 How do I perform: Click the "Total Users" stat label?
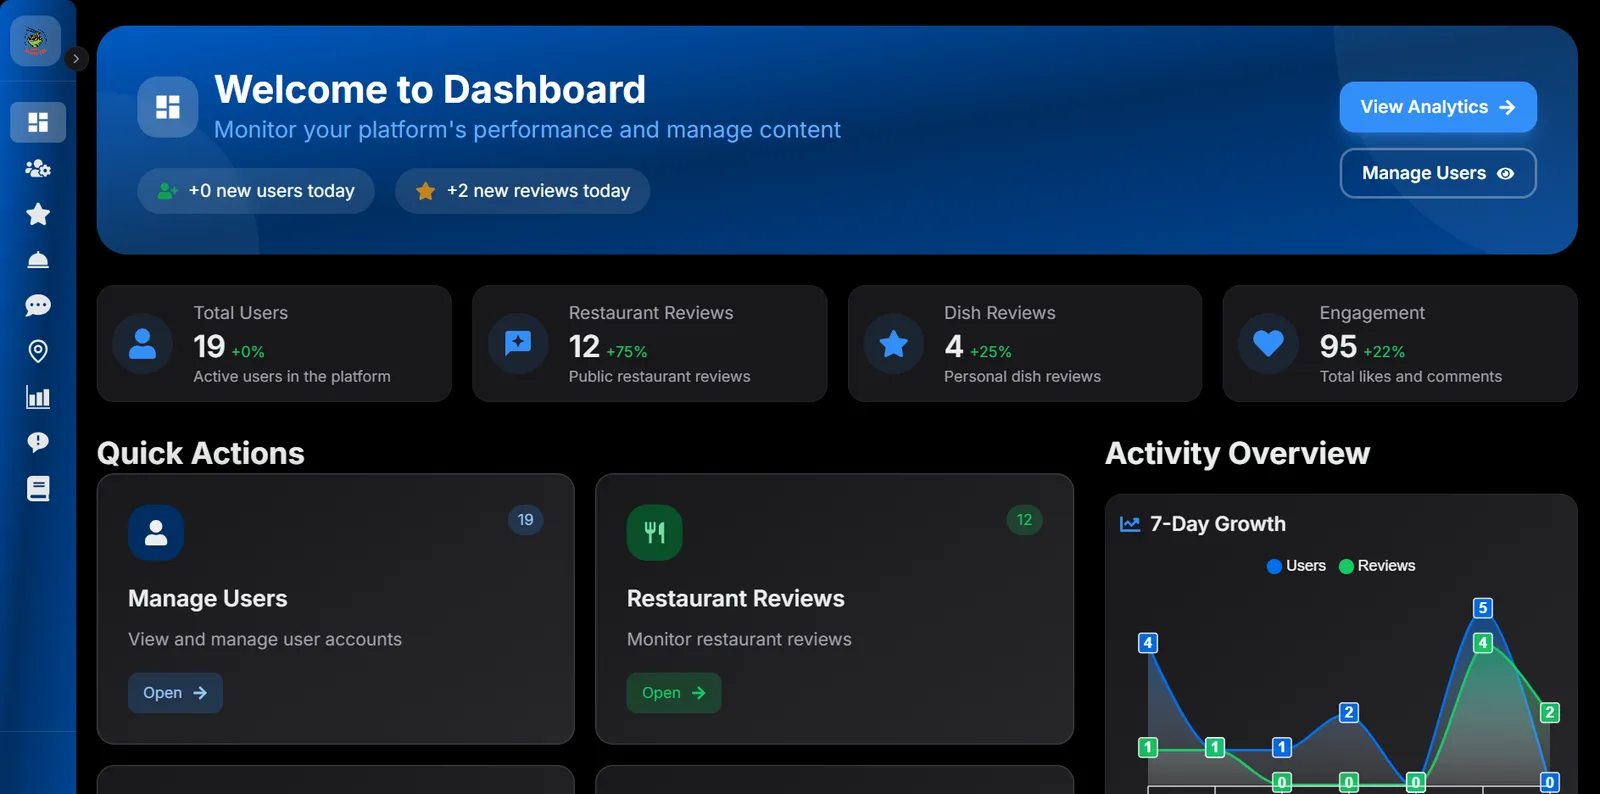coord(241,313)
